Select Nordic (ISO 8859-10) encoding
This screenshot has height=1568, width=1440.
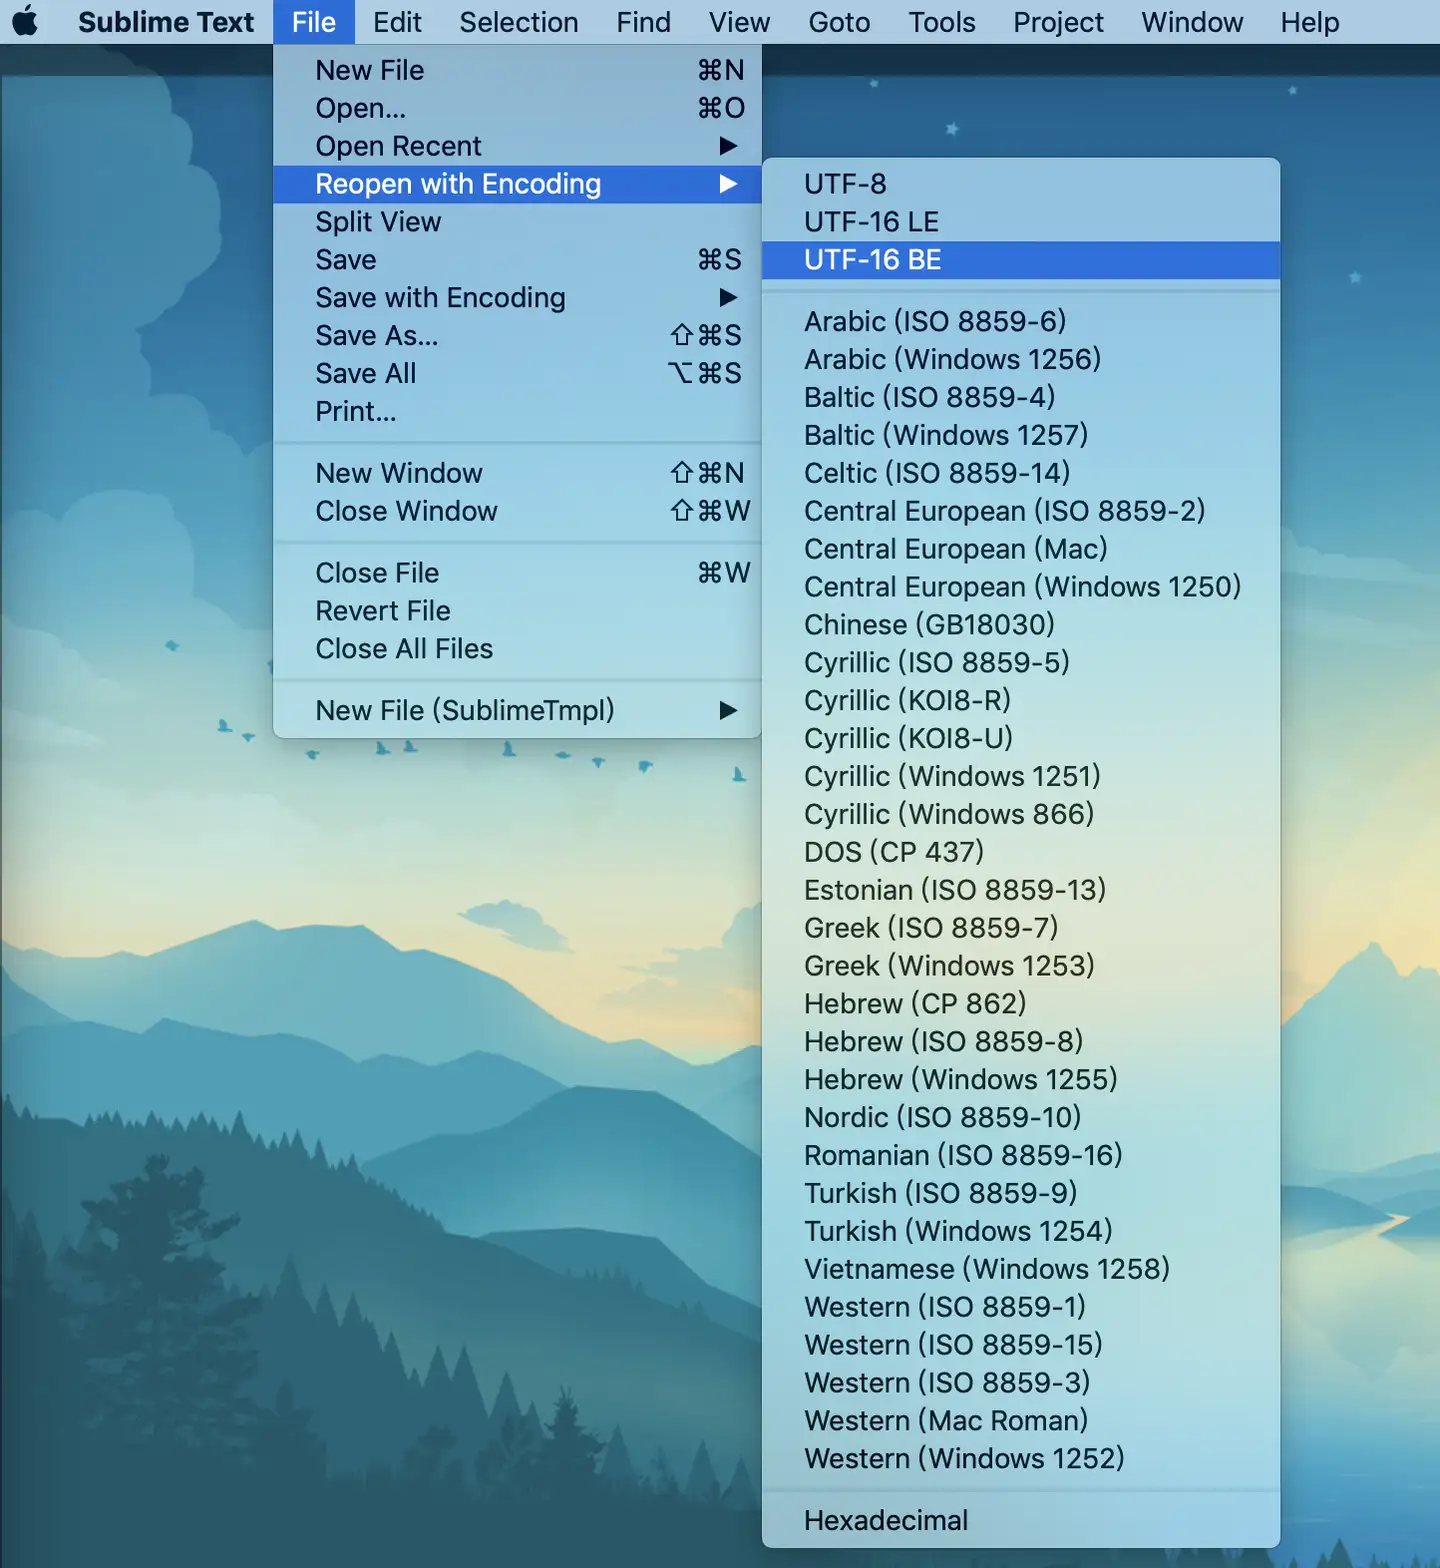pos(1021,1118)
